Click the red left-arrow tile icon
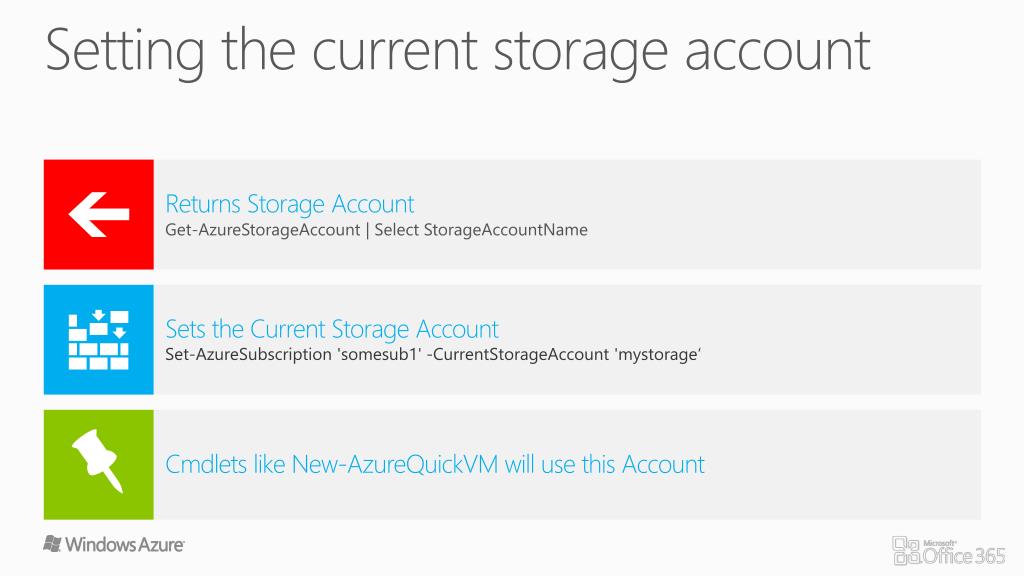 [99, 214]
